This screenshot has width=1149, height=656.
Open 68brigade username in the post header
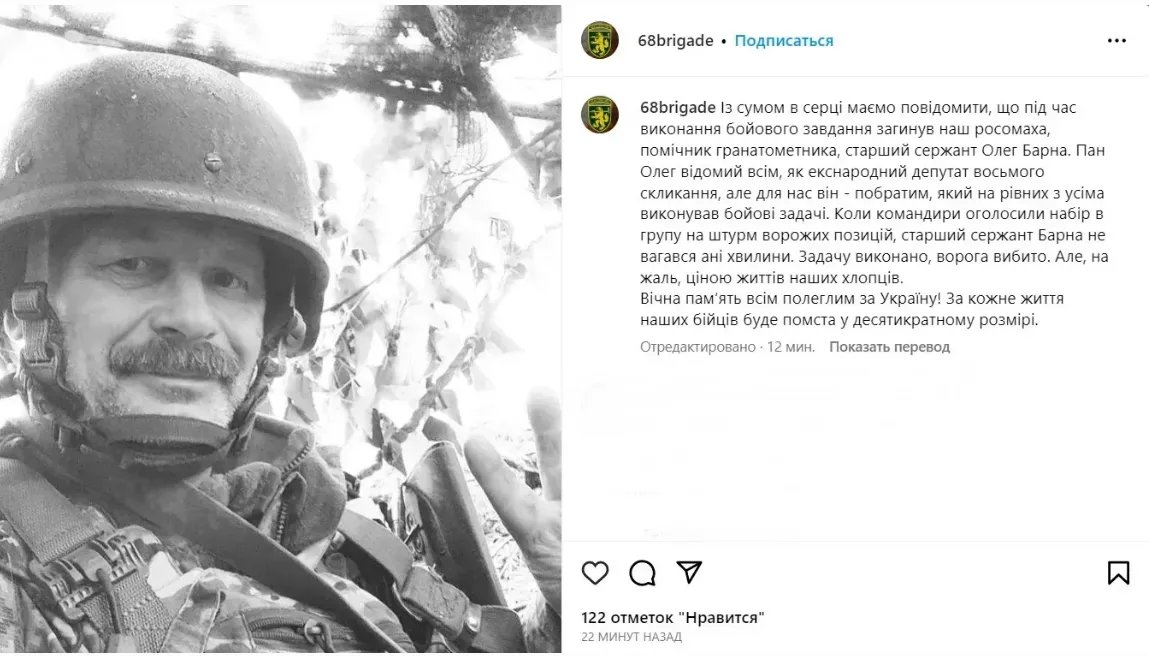pyautogui.click(x=676, y=40)
